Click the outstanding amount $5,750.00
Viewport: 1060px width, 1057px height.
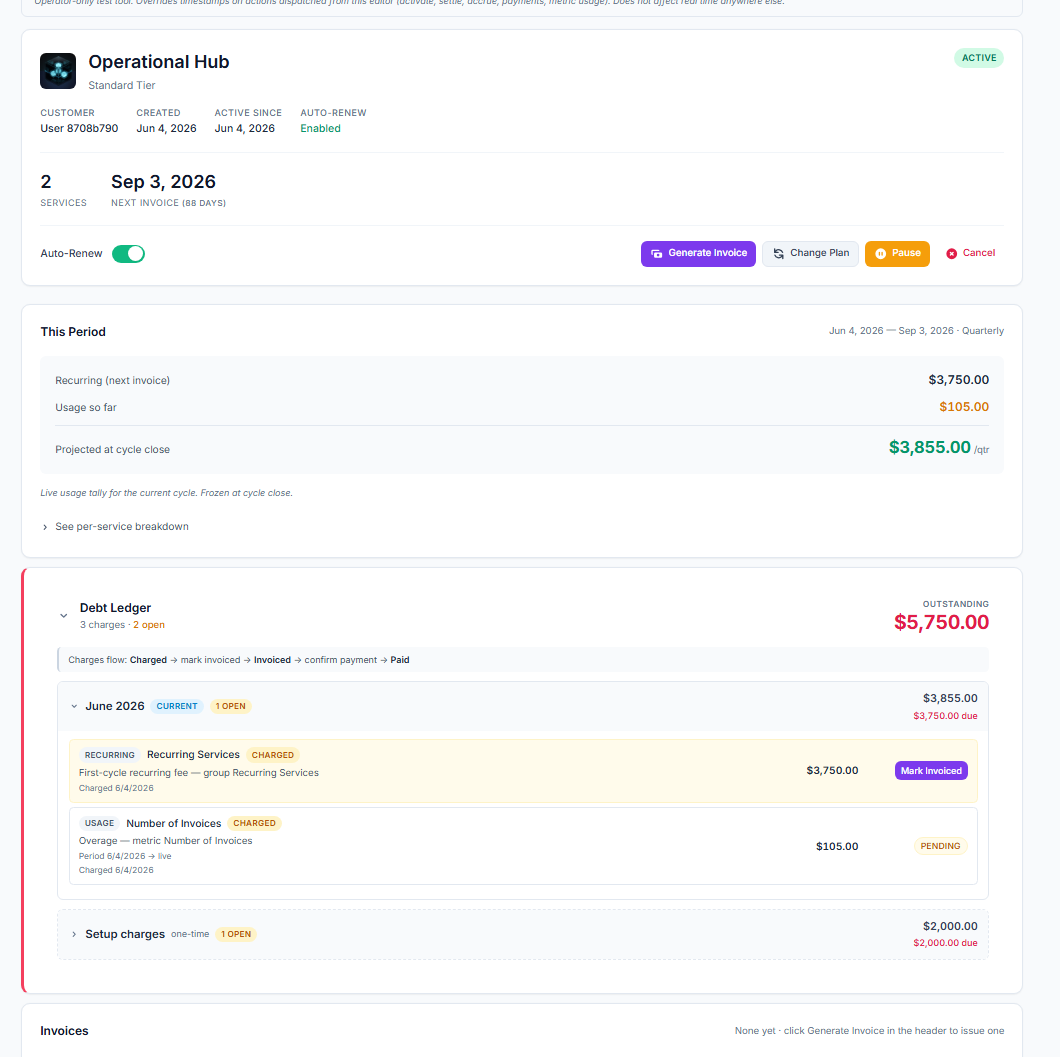[x=941, y=622]
